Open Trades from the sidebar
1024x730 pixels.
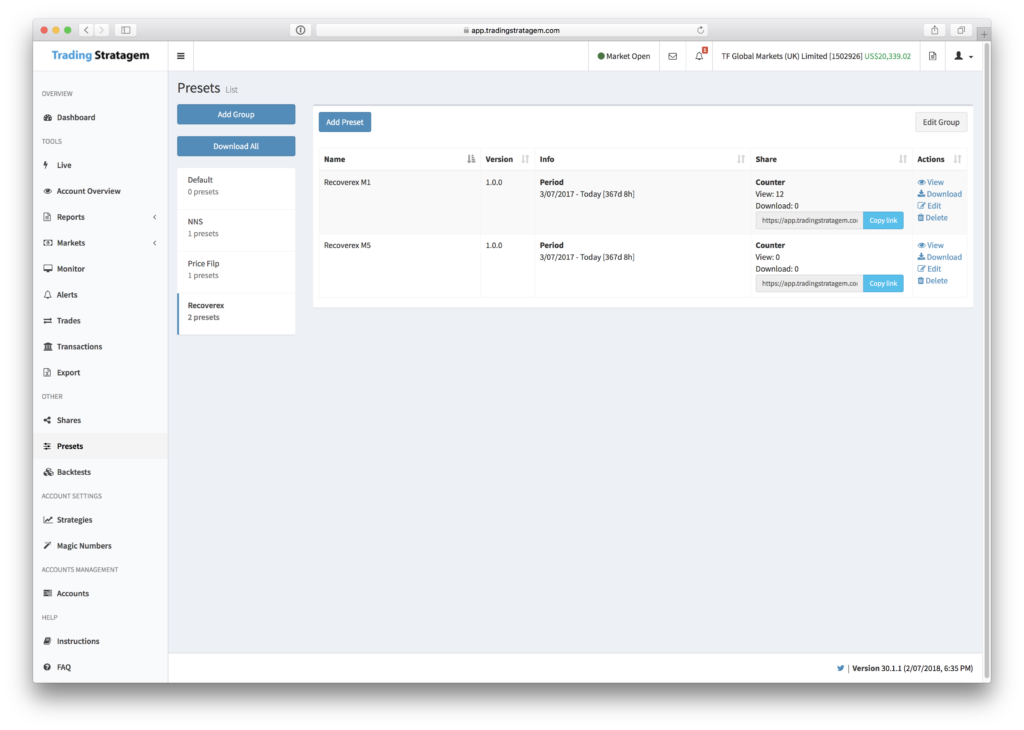[68, 321]
